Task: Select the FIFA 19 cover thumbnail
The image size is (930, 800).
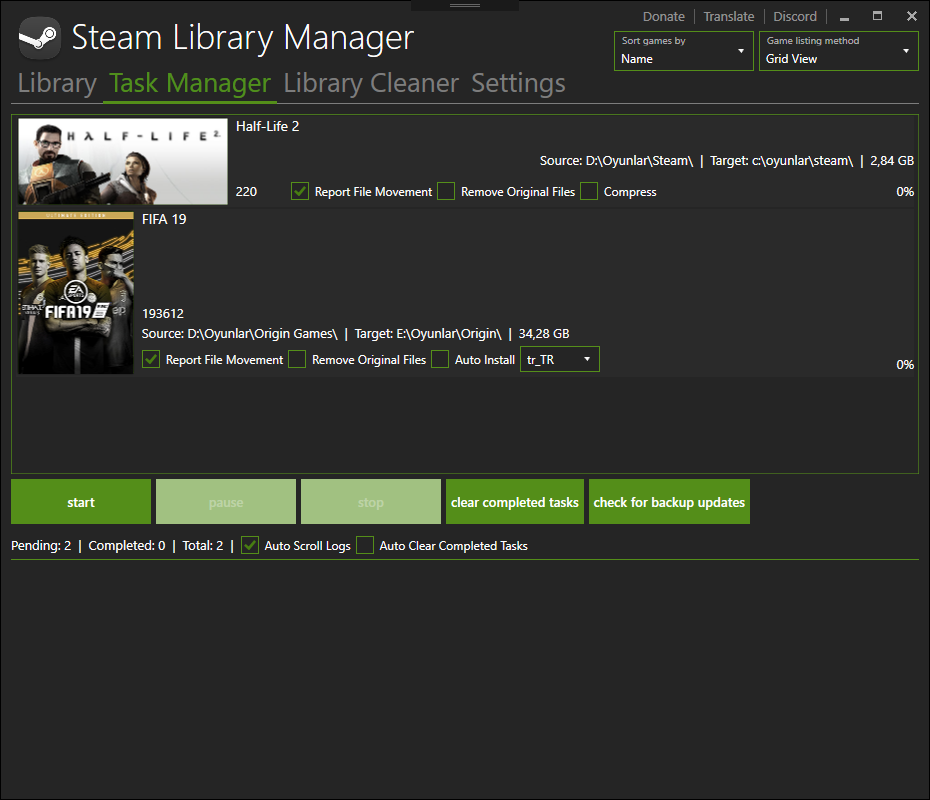Action: tap(76, 293)
